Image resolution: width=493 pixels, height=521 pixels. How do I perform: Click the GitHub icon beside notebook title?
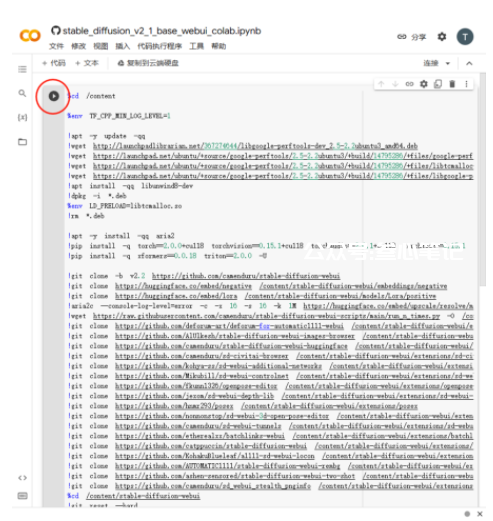tap(56, 31)
